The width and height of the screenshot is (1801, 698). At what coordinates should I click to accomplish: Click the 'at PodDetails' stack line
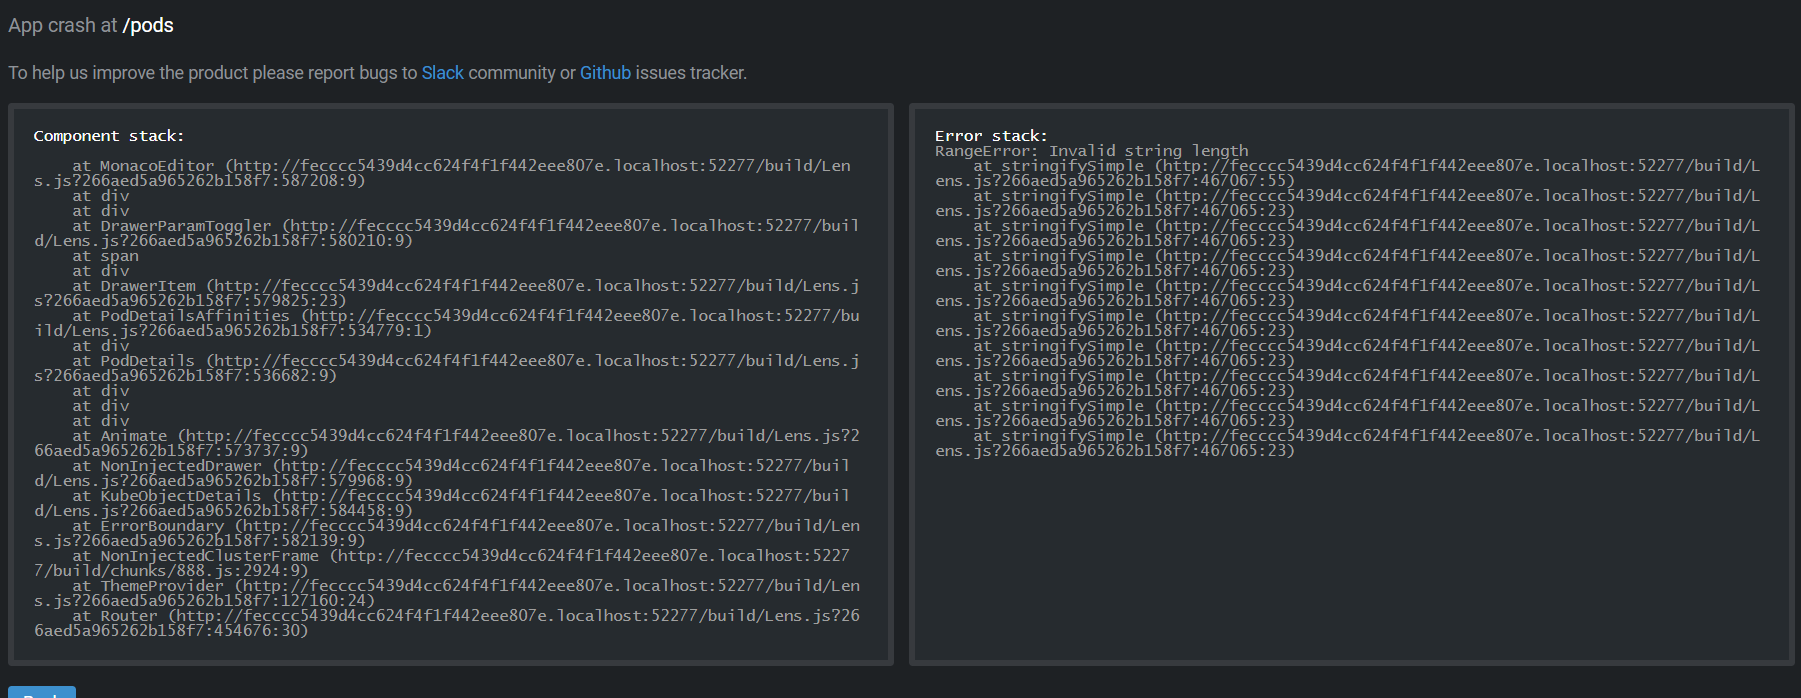(x=446, y=368)
